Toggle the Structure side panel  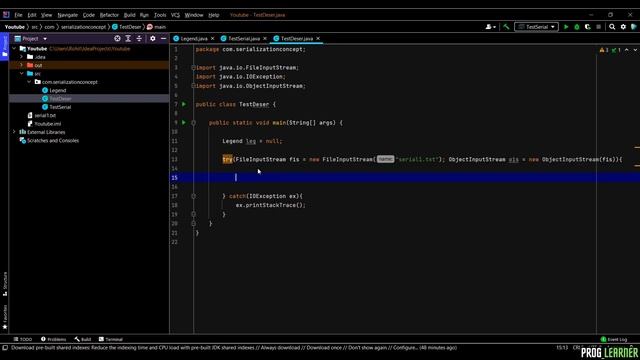[5, 283]
